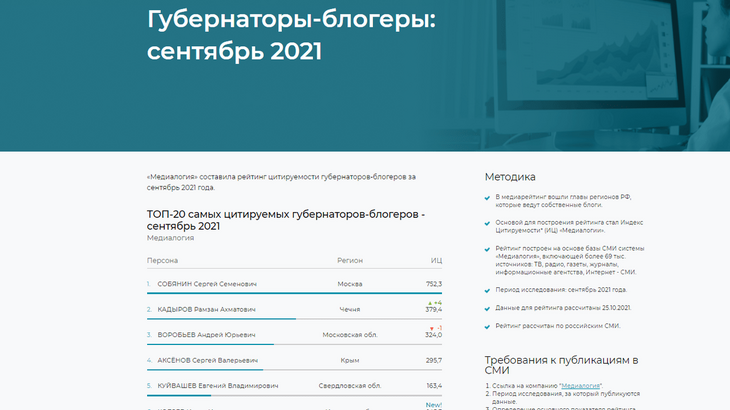Image resolution: width=730 pixels, height=410 pixels.
Task: Click the checkmark beside "Рейтинг построен на основе"
Action: [x=488, y=248]
